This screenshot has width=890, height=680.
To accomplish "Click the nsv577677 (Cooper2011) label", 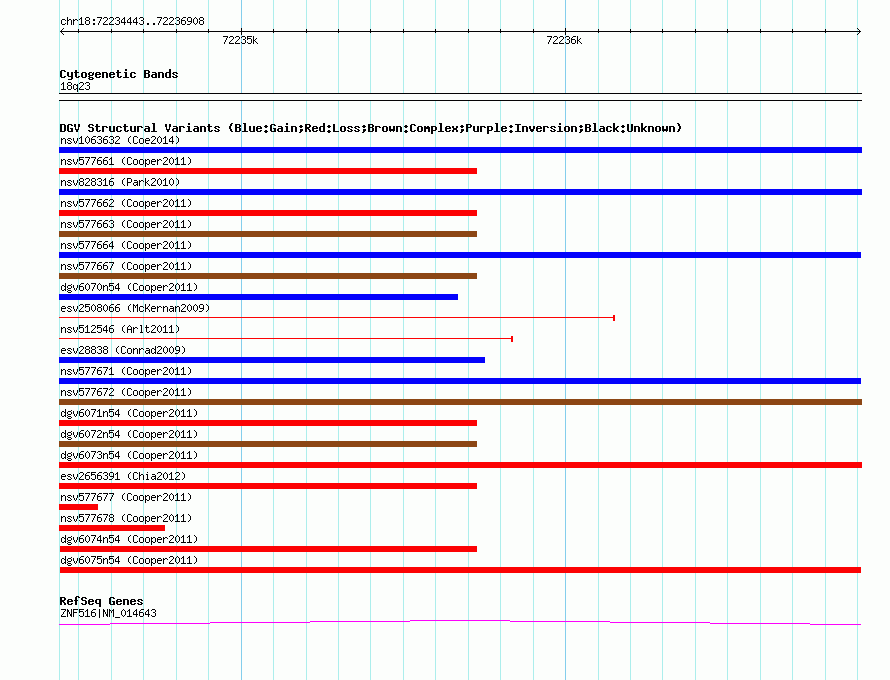I will pyautogui.click(x=126, y=497).
